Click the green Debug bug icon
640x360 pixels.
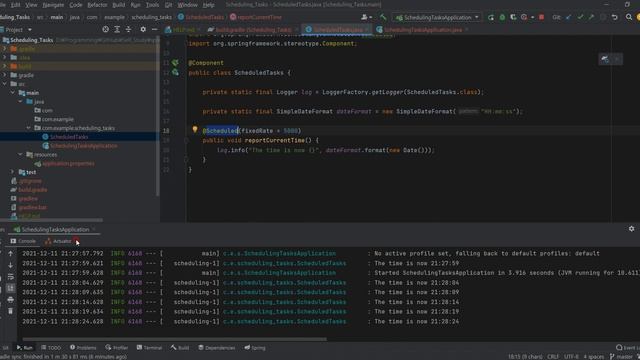tap(502, 17)
